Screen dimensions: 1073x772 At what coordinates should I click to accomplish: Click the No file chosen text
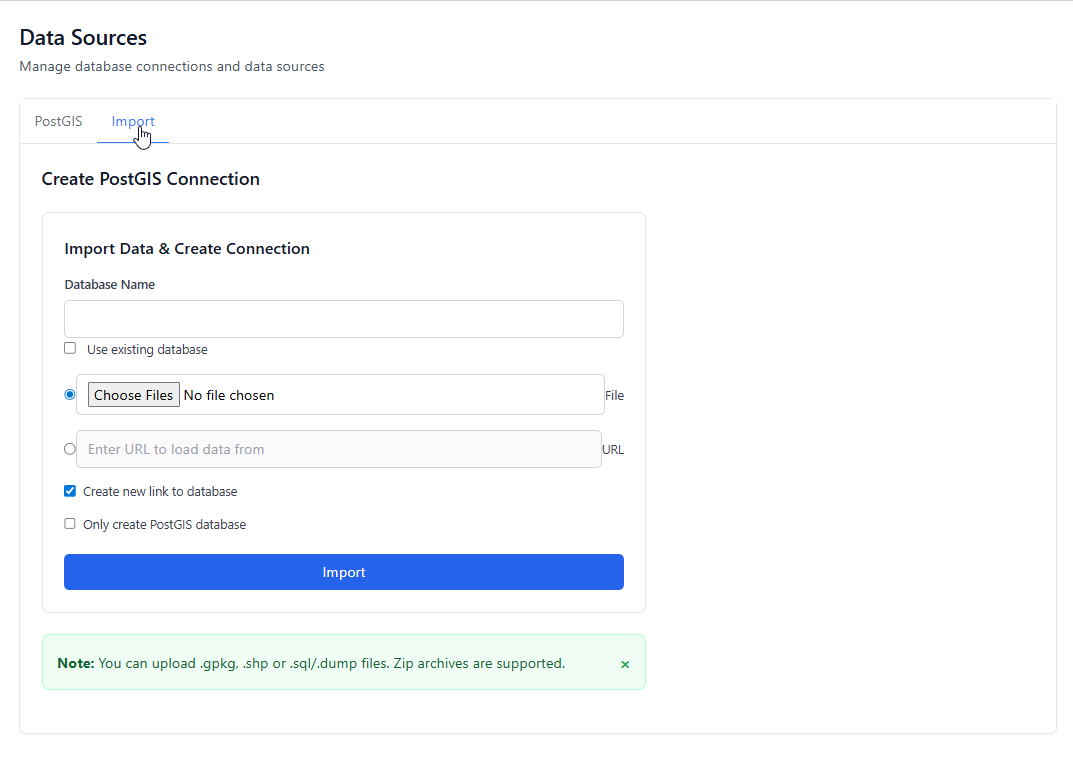[229, 395]
